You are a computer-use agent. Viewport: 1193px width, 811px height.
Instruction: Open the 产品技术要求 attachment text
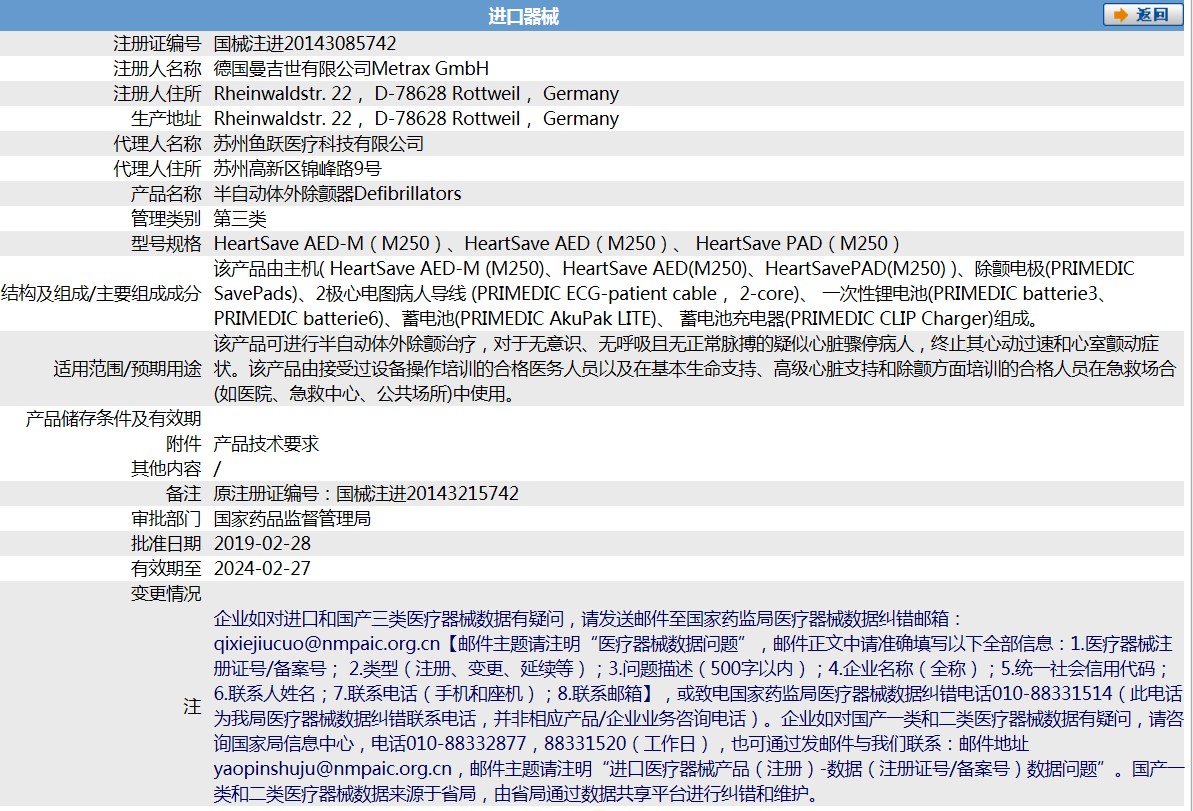click(266, 444)
